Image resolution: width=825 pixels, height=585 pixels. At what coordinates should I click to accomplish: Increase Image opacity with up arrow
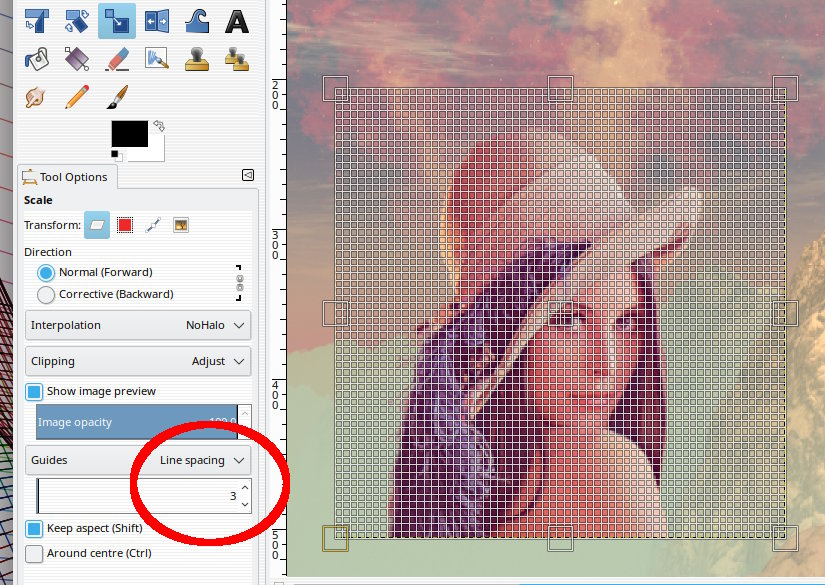tap(245, 413)
